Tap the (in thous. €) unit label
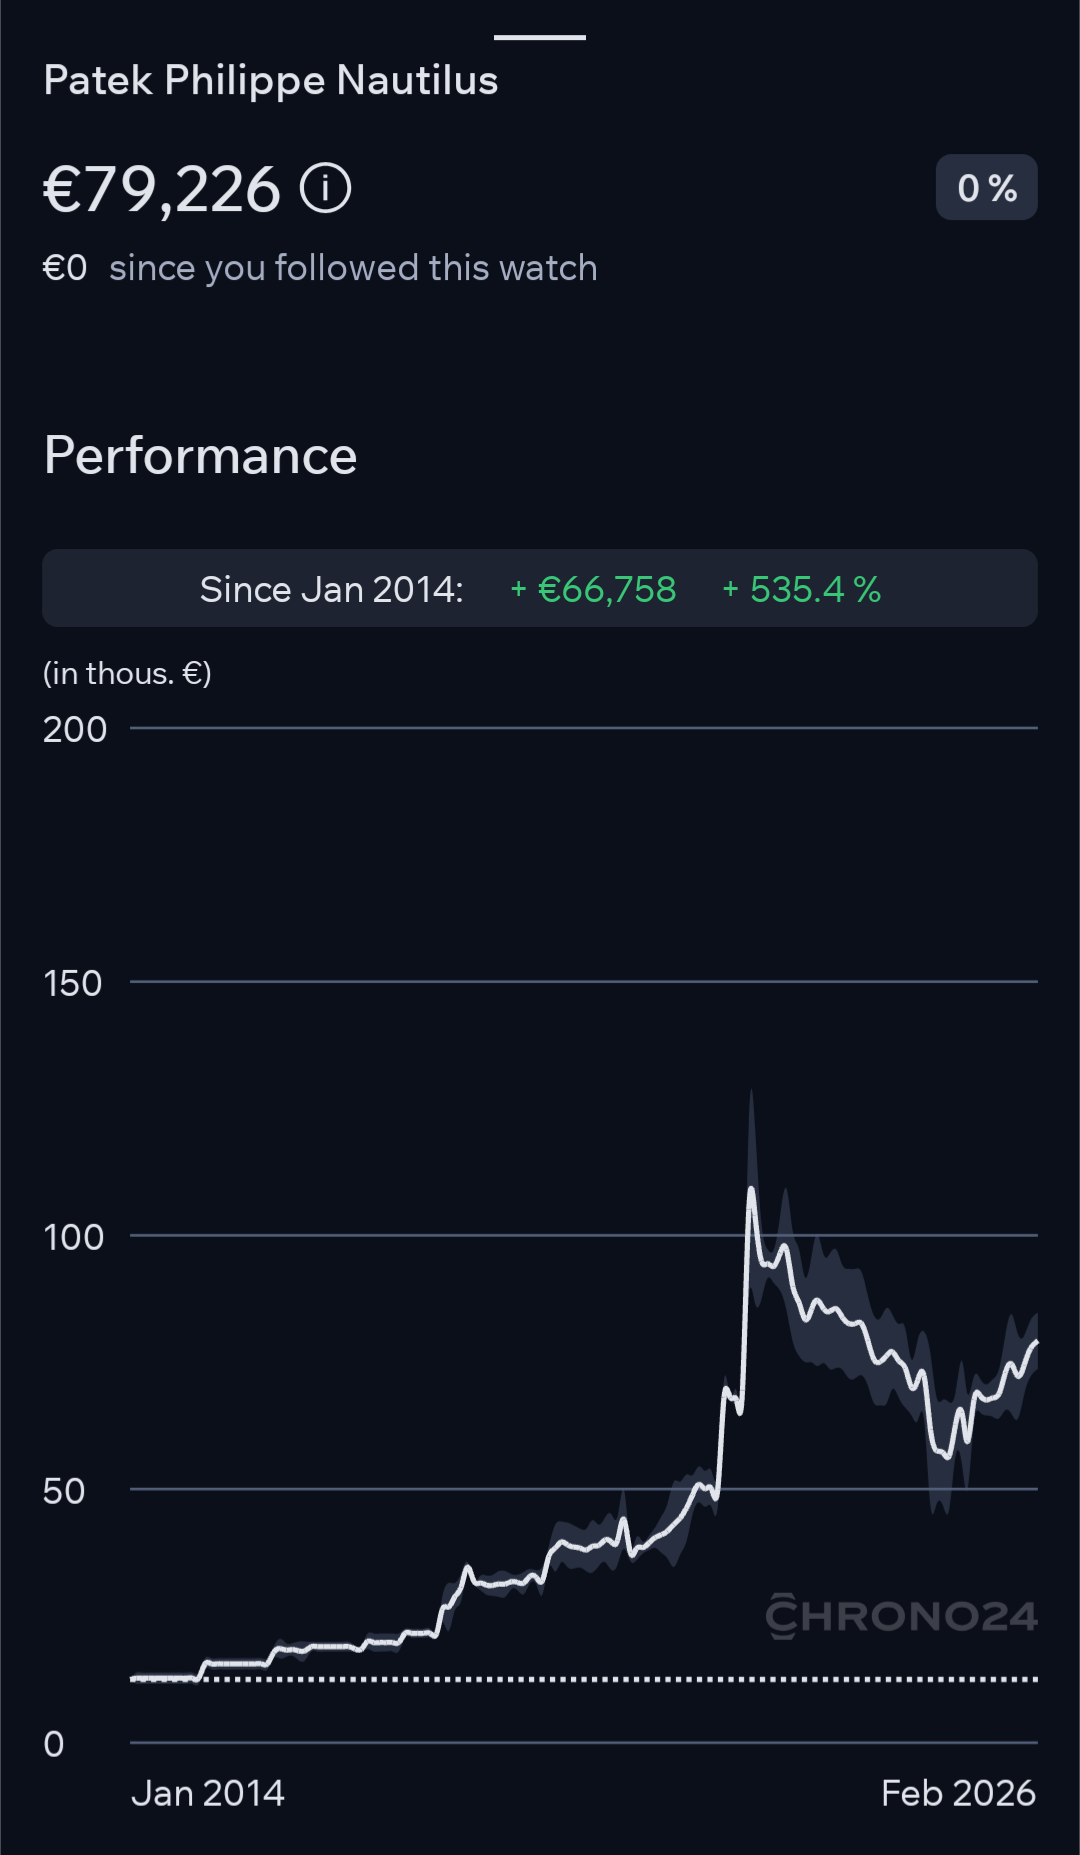 pyautogui.click(x=127, y=673)
